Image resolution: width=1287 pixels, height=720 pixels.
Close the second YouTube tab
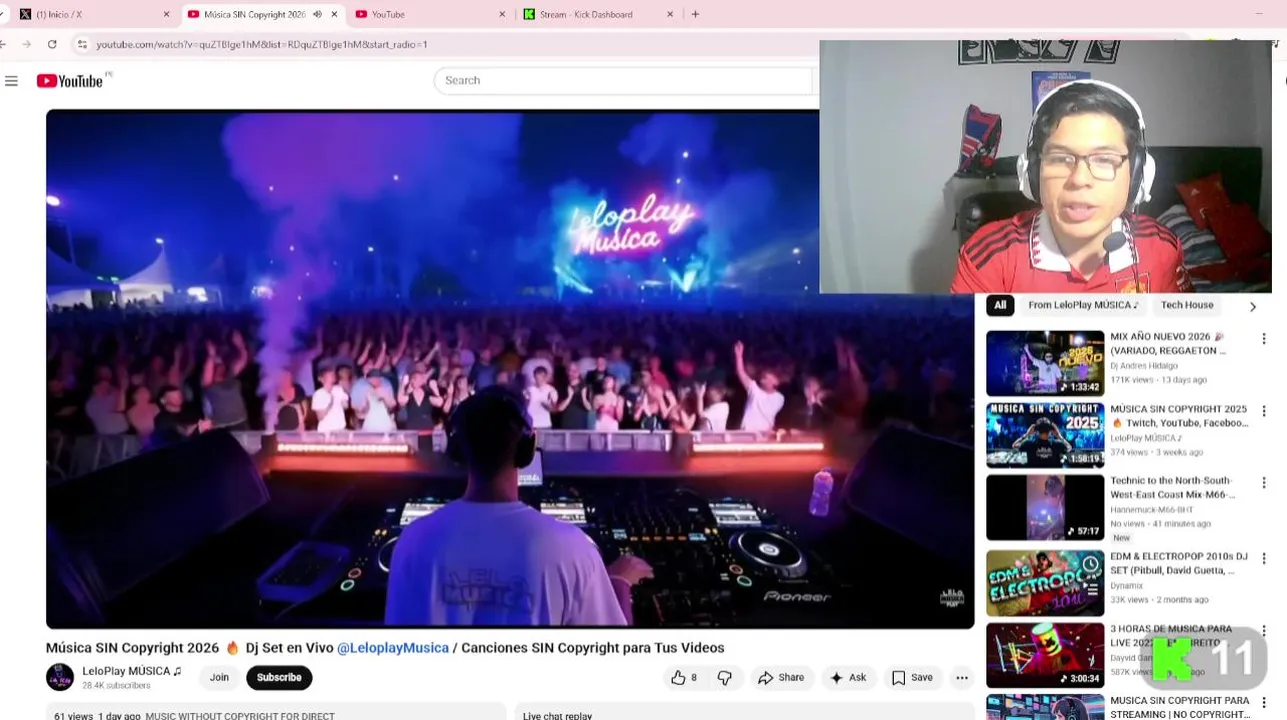[x=502, y=14]
